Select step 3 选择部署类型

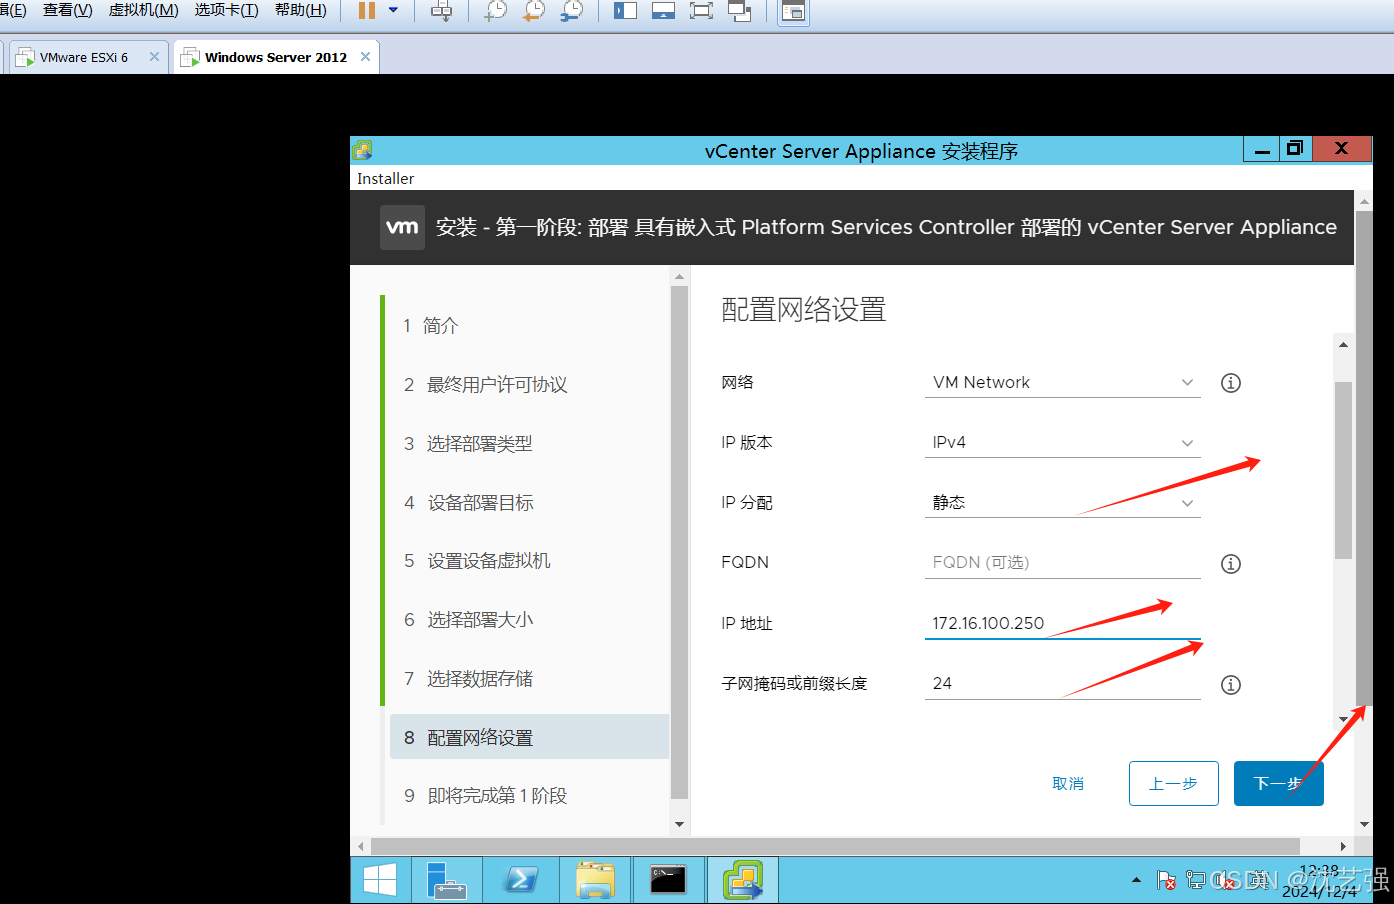529,443
